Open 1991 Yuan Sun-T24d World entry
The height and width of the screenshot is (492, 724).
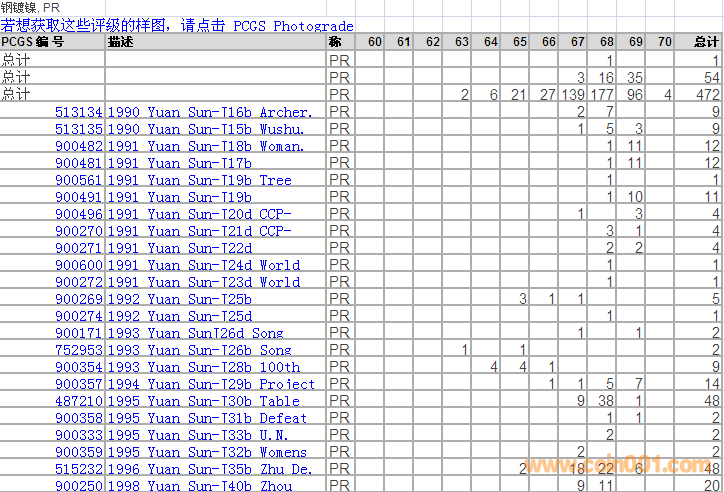pyautogui.click(x=203, y=265)
